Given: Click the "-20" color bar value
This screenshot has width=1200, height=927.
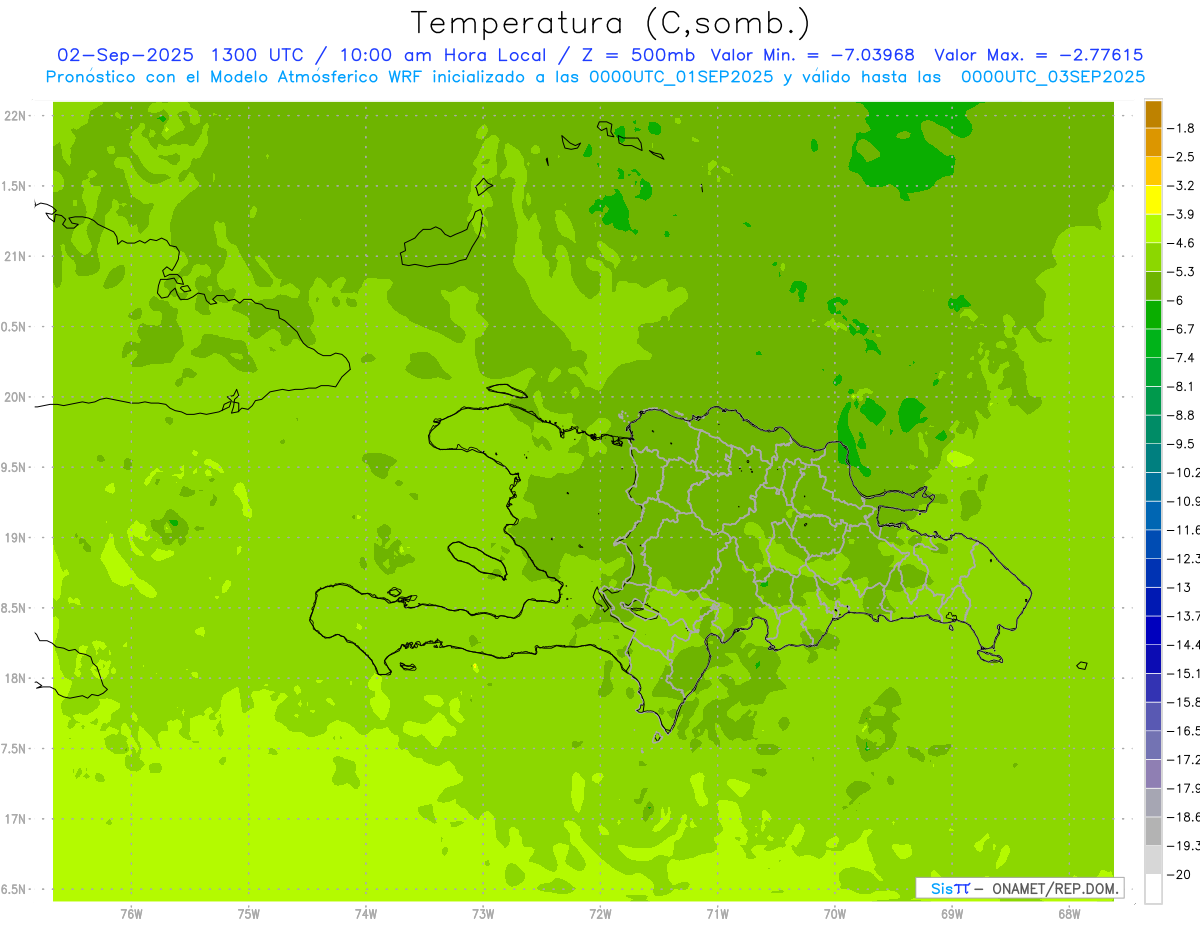Looking at the screenshot, I should pyautogui.click(x=1181, y=874).
